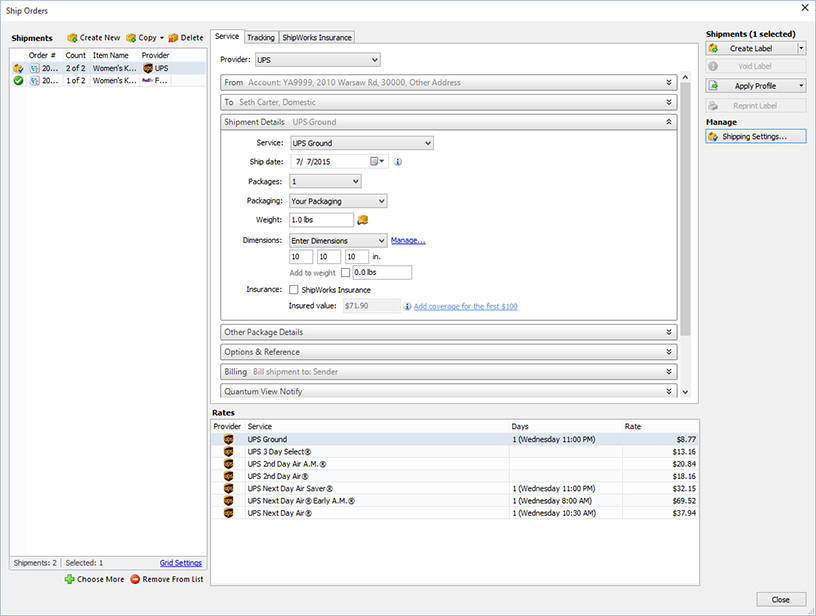816x616 pixels.
Task: Enable the ShipWorks Insurance checkbox
Action: point(294,290)
